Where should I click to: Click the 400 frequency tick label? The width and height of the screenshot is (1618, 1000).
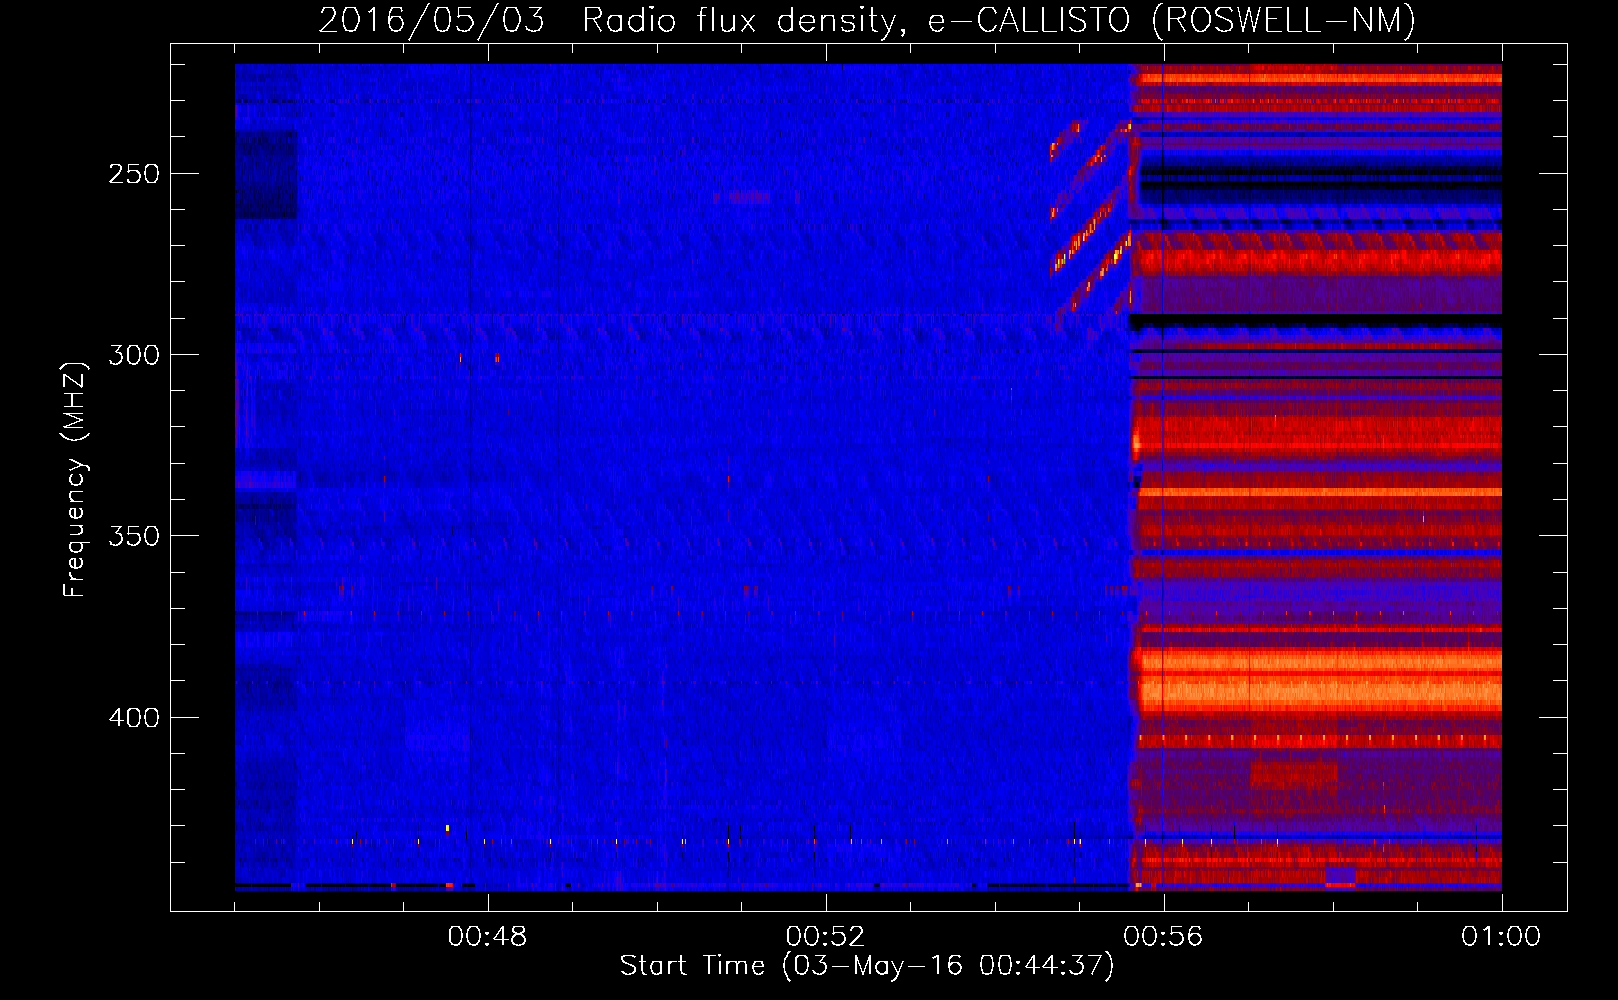pyautogui.click(x=134, y=718)
